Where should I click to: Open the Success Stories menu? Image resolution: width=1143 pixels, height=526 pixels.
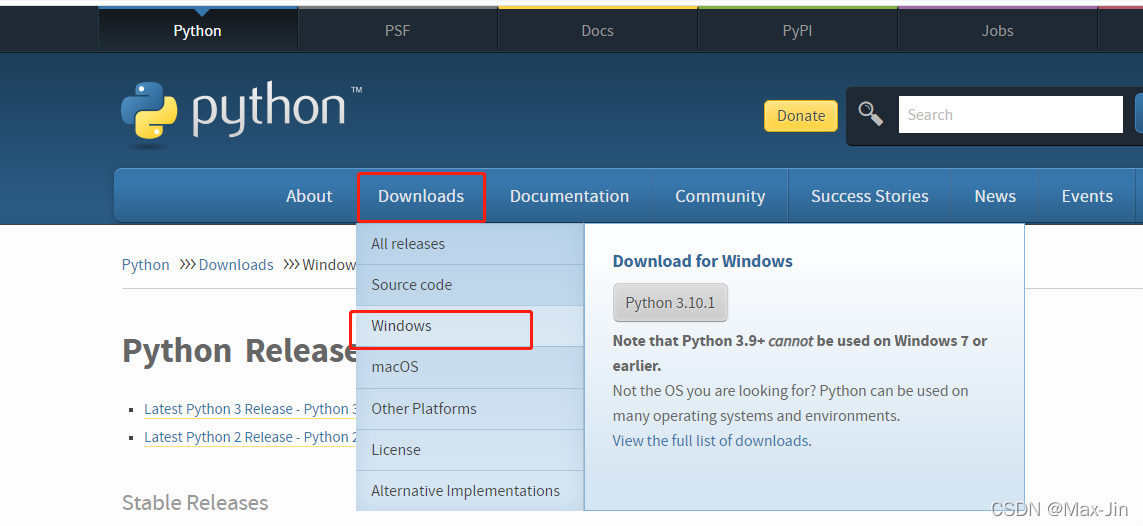[870, 196]
